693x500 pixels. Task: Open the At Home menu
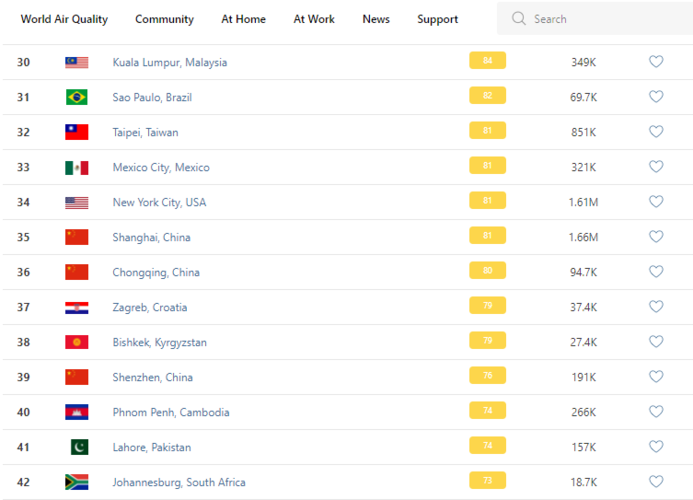pyautogui.click(x=243, y=19)
